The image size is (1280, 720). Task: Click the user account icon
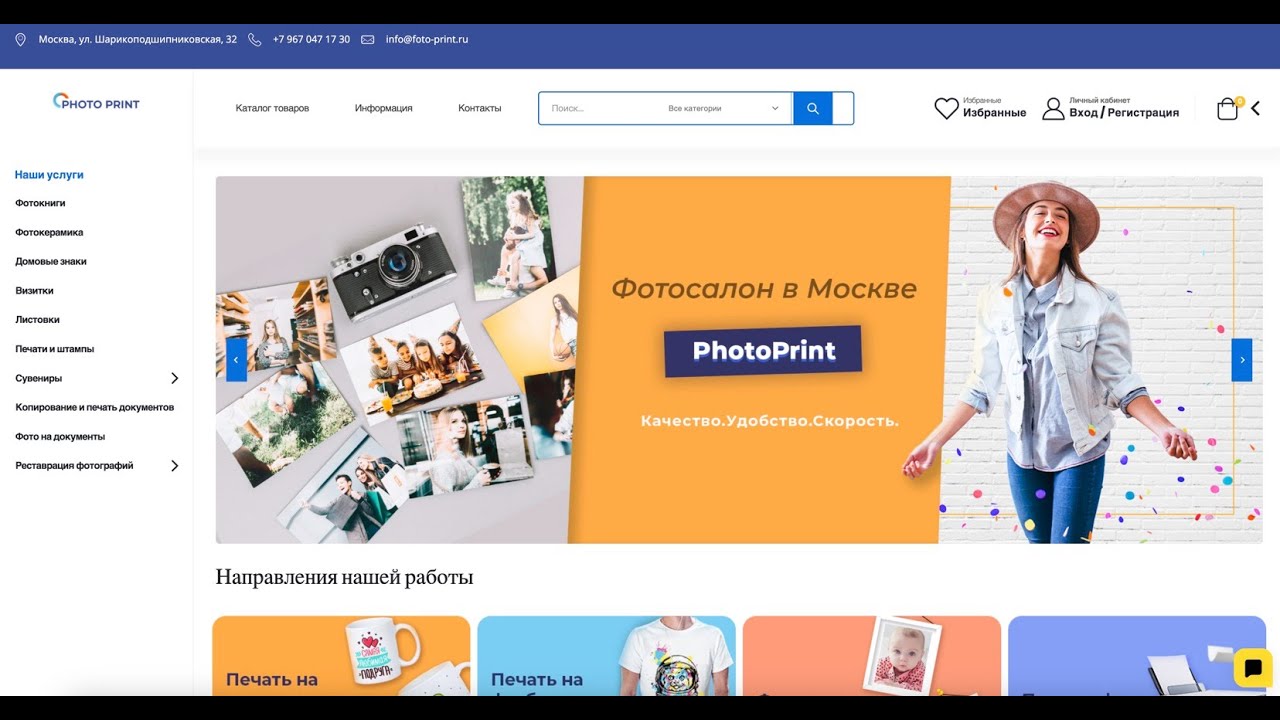(1053, 108)
